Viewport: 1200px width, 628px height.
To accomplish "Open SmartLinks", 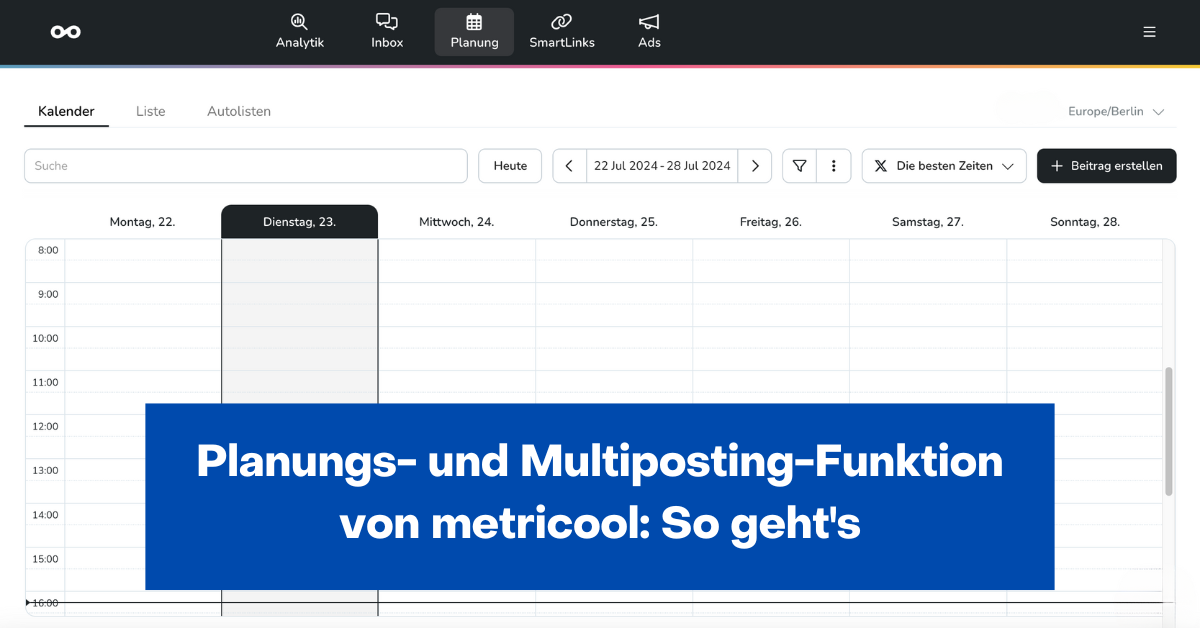I will pyautogui.click(x=562, y=31).
